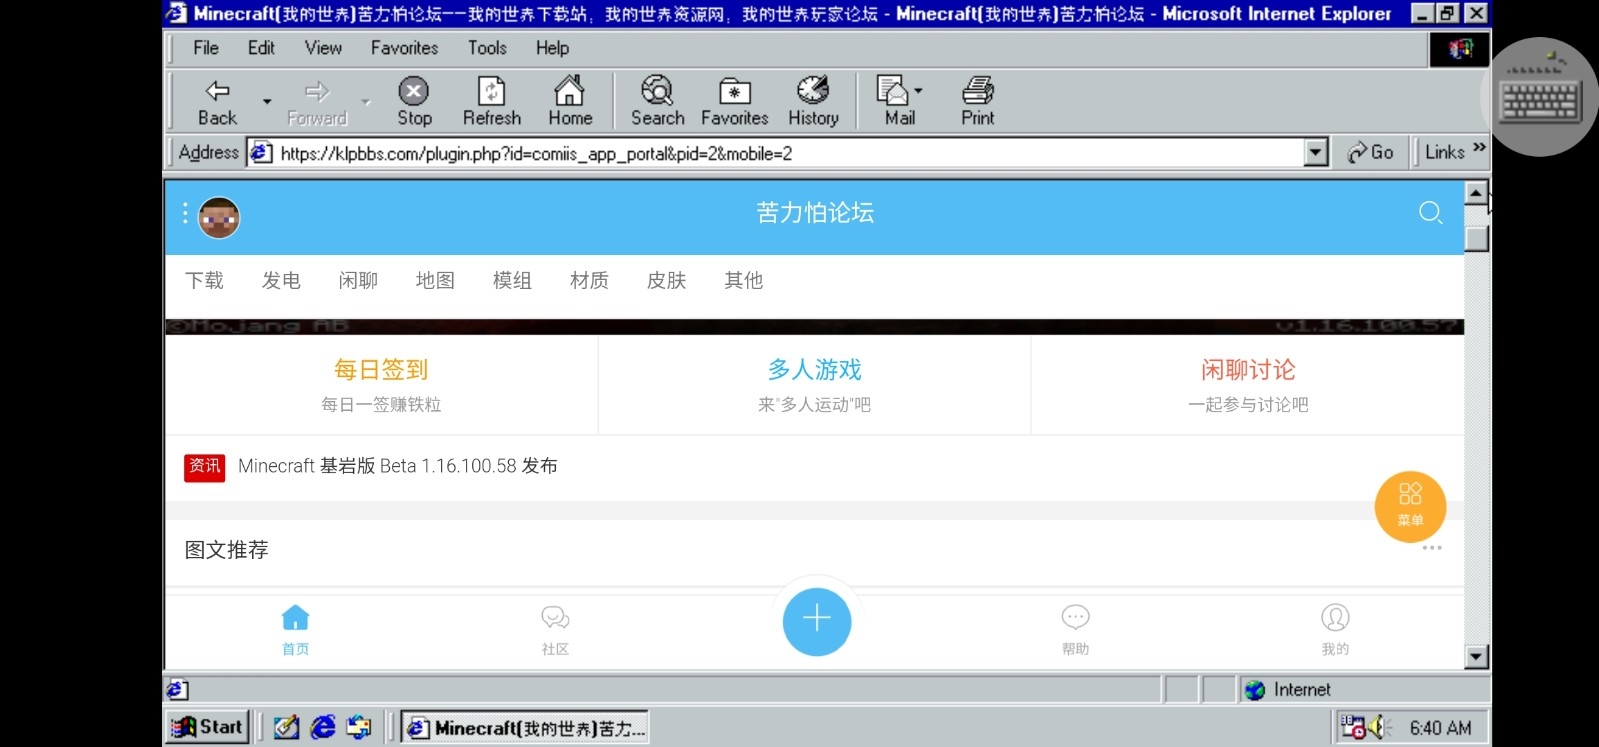Open the Favorites menu
1599x747 pixels.
click(404, 48)
